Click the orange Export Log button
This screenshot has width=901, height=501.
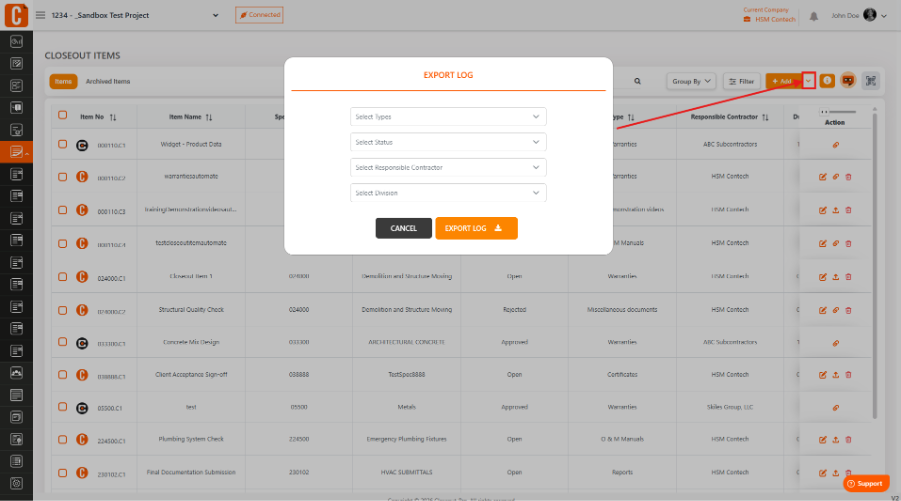coord(476,228)
